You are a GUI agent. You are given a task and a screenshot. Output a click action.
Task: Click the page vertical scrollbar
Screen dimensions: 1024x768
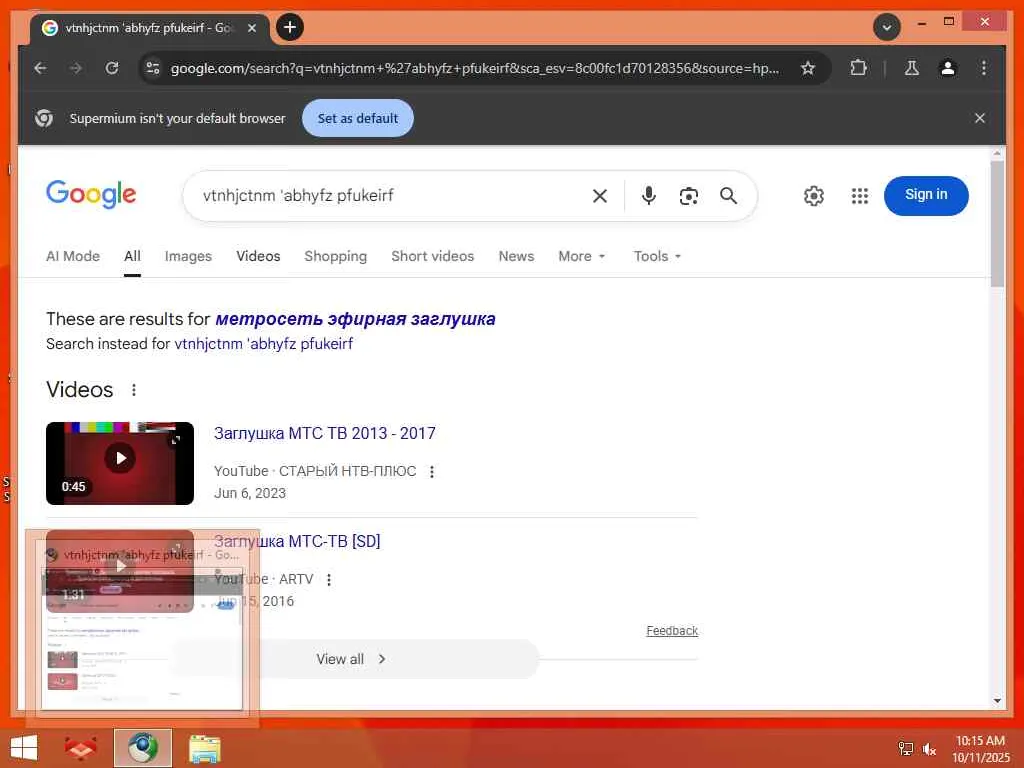coord(997,222)
